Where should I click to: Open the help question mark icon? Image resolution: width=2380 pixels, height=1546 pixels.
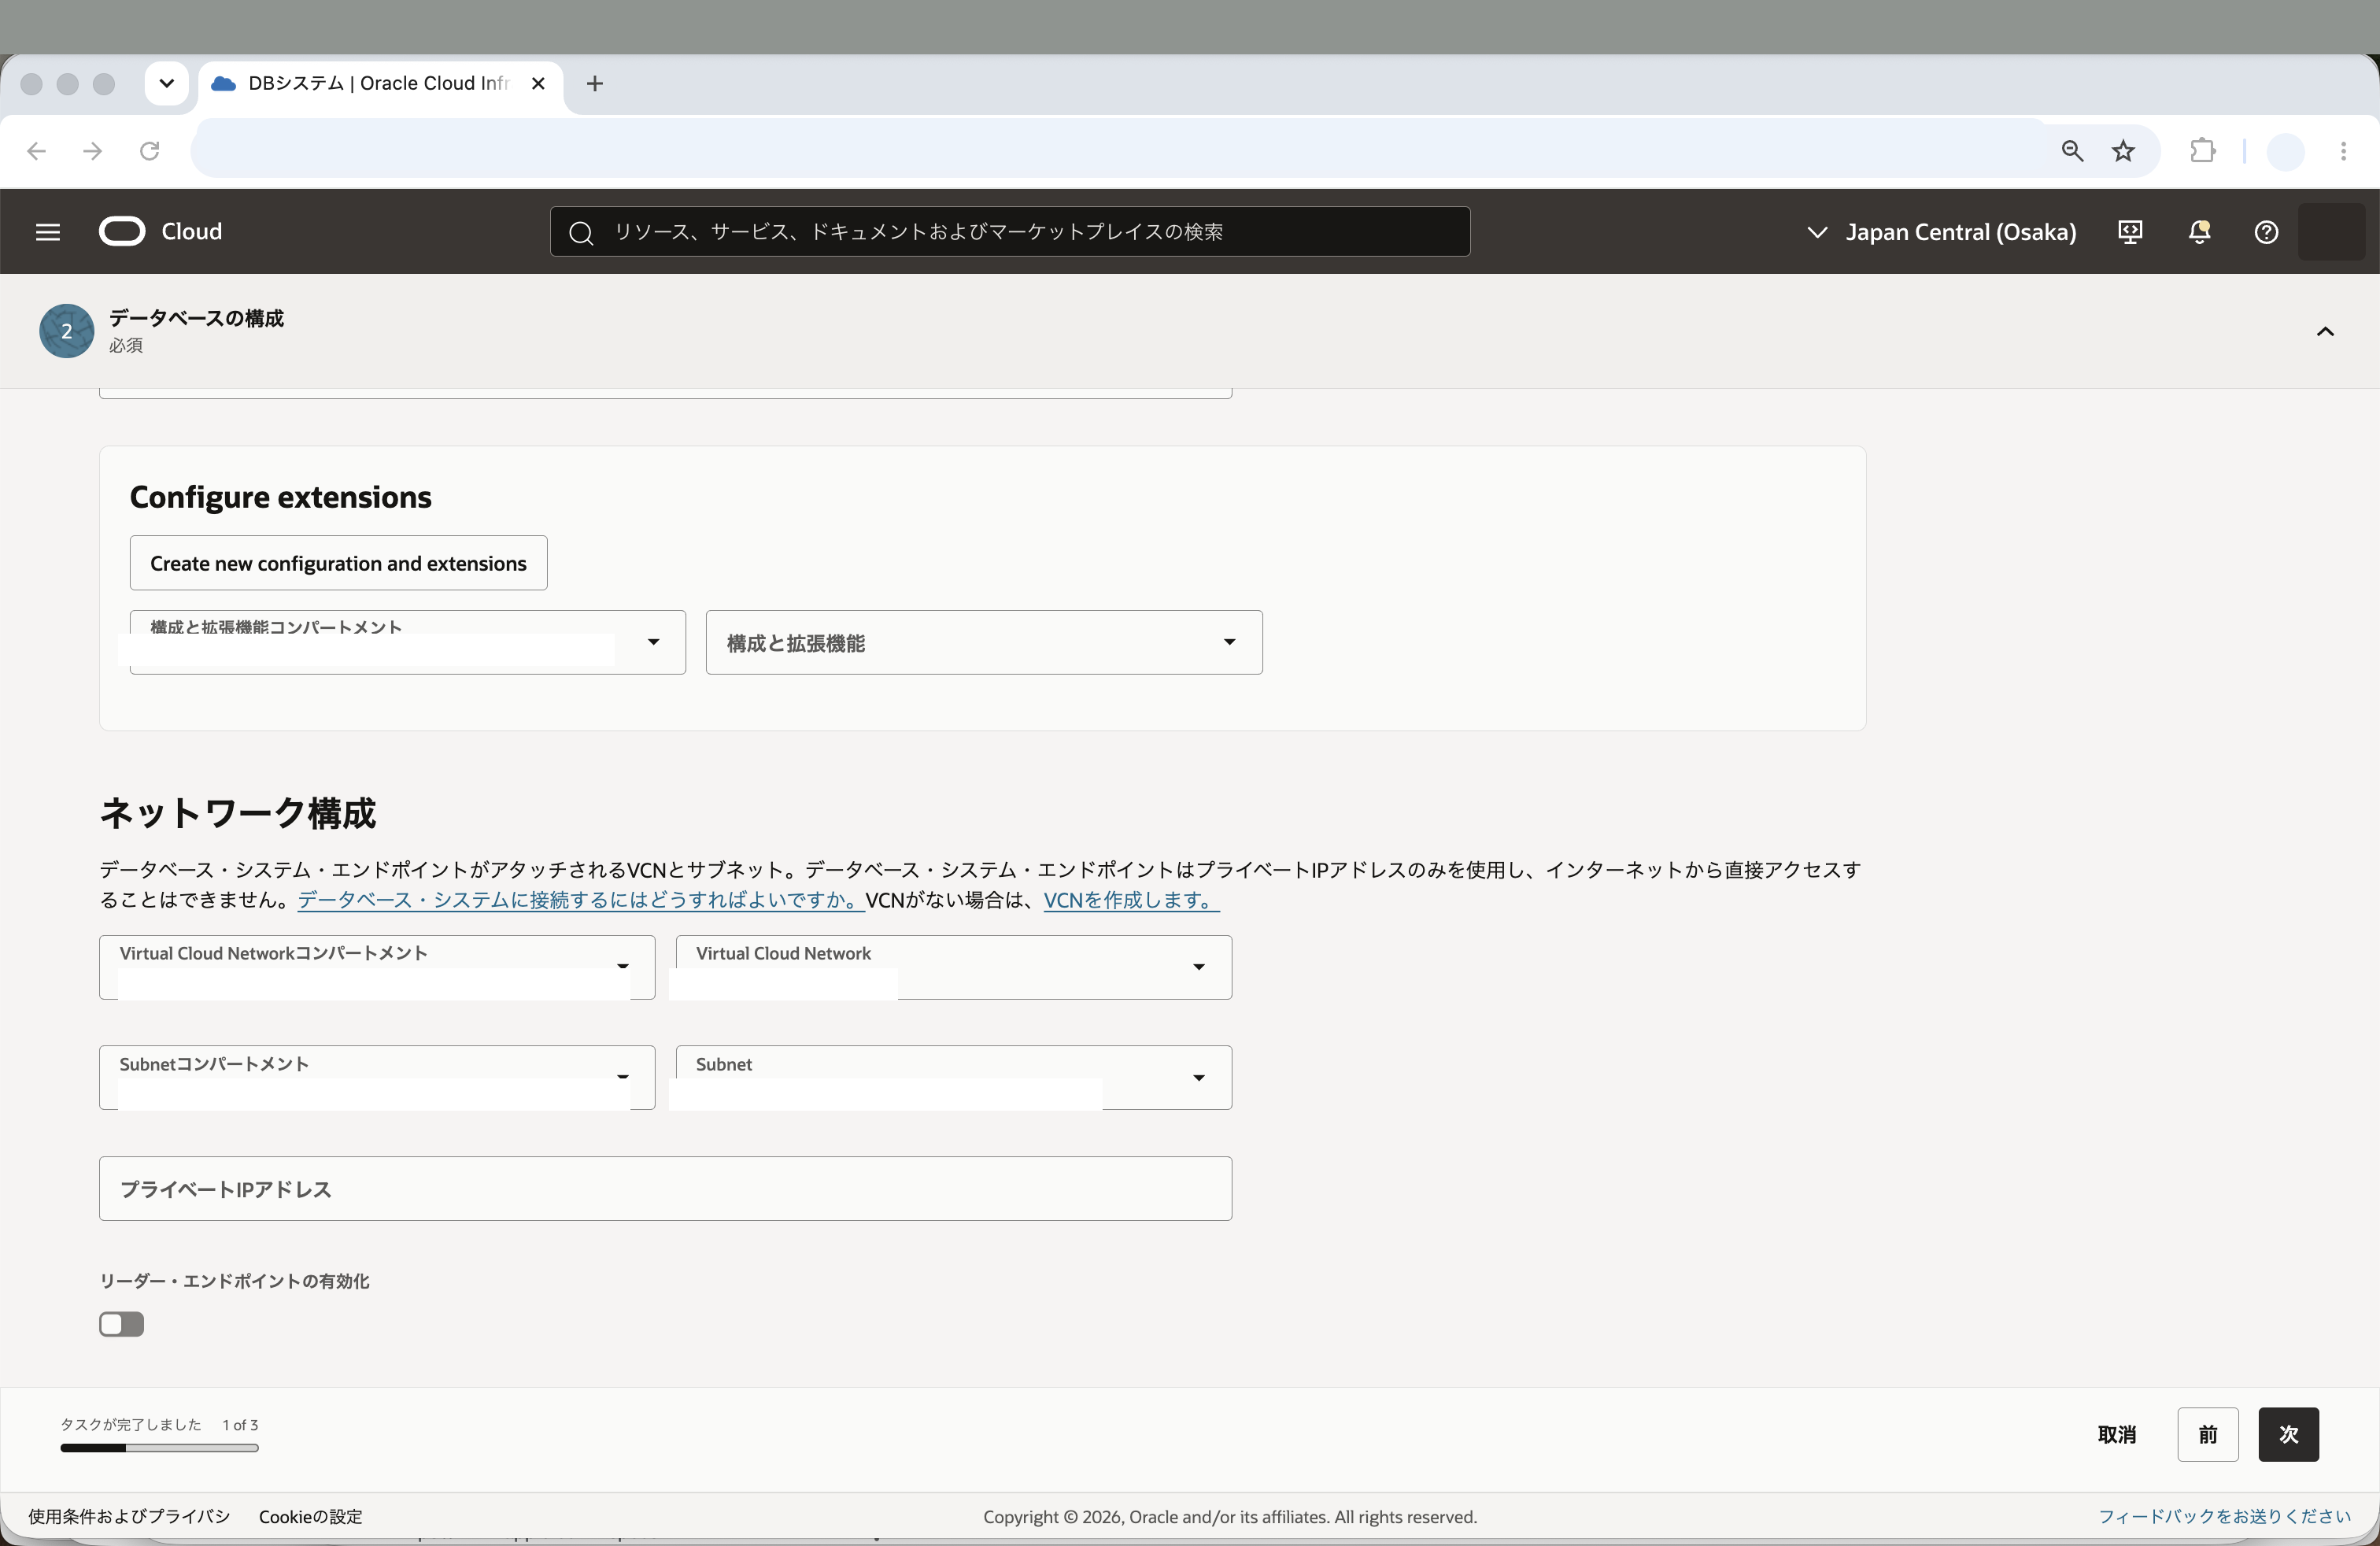(2266, 232)
